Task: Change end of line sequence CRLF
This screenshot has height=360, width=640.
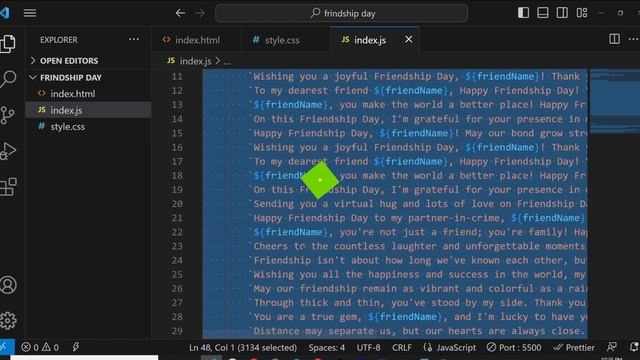Action: (402, 348)
